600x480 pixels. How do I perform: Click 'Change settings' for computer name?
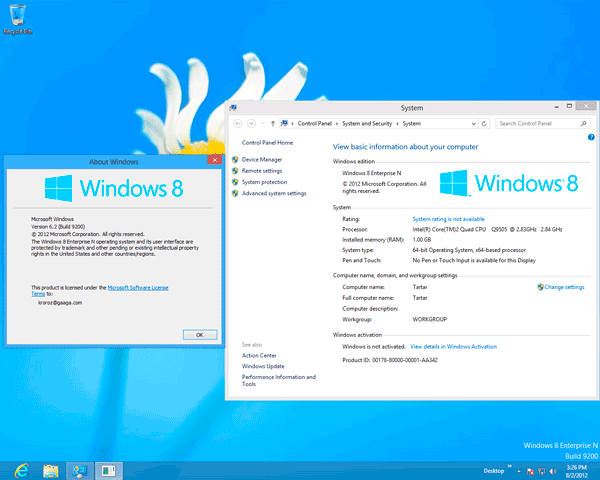click(x=564, y=287)
